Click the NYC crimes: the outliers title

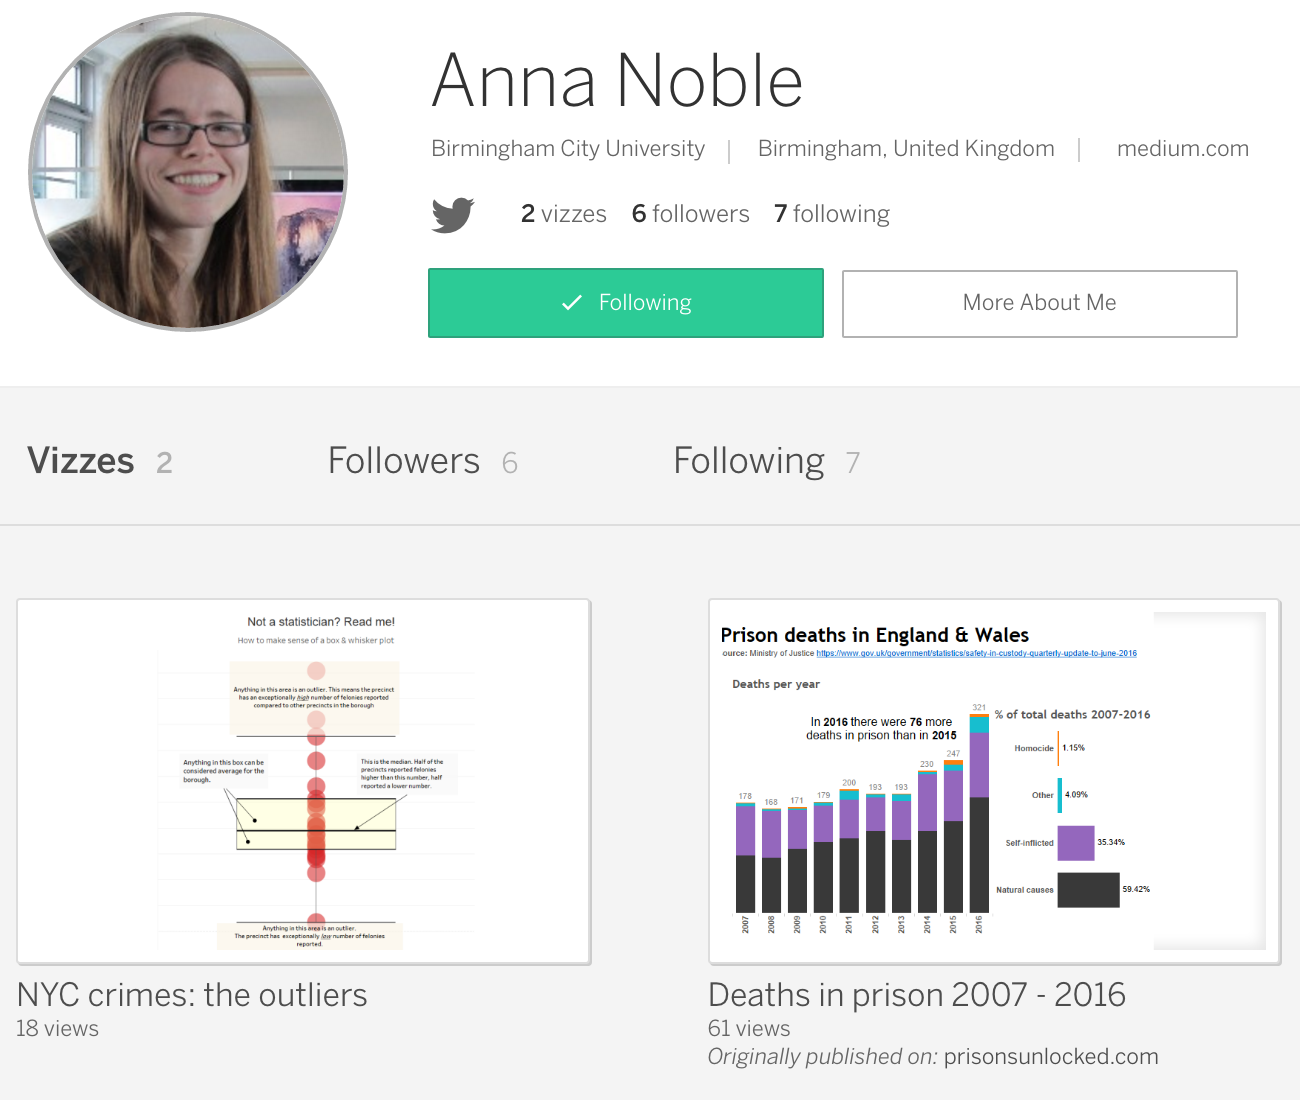[x=192, y=995]
